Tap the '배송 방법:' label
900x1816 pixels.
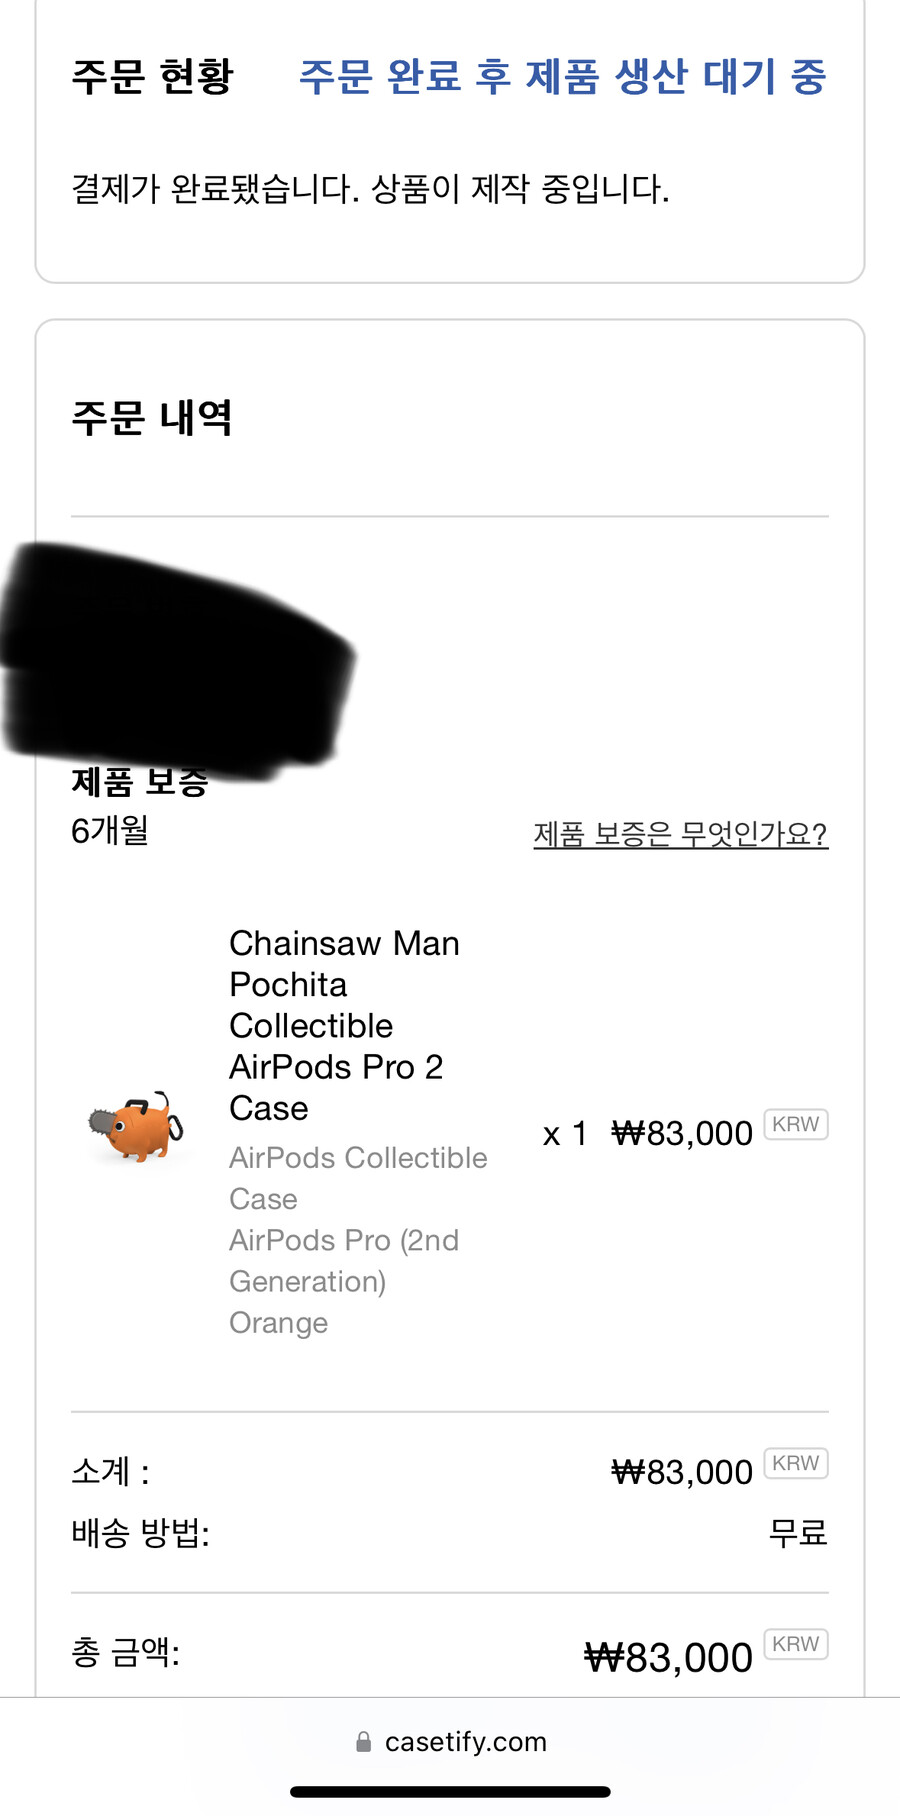point(140,1532)
